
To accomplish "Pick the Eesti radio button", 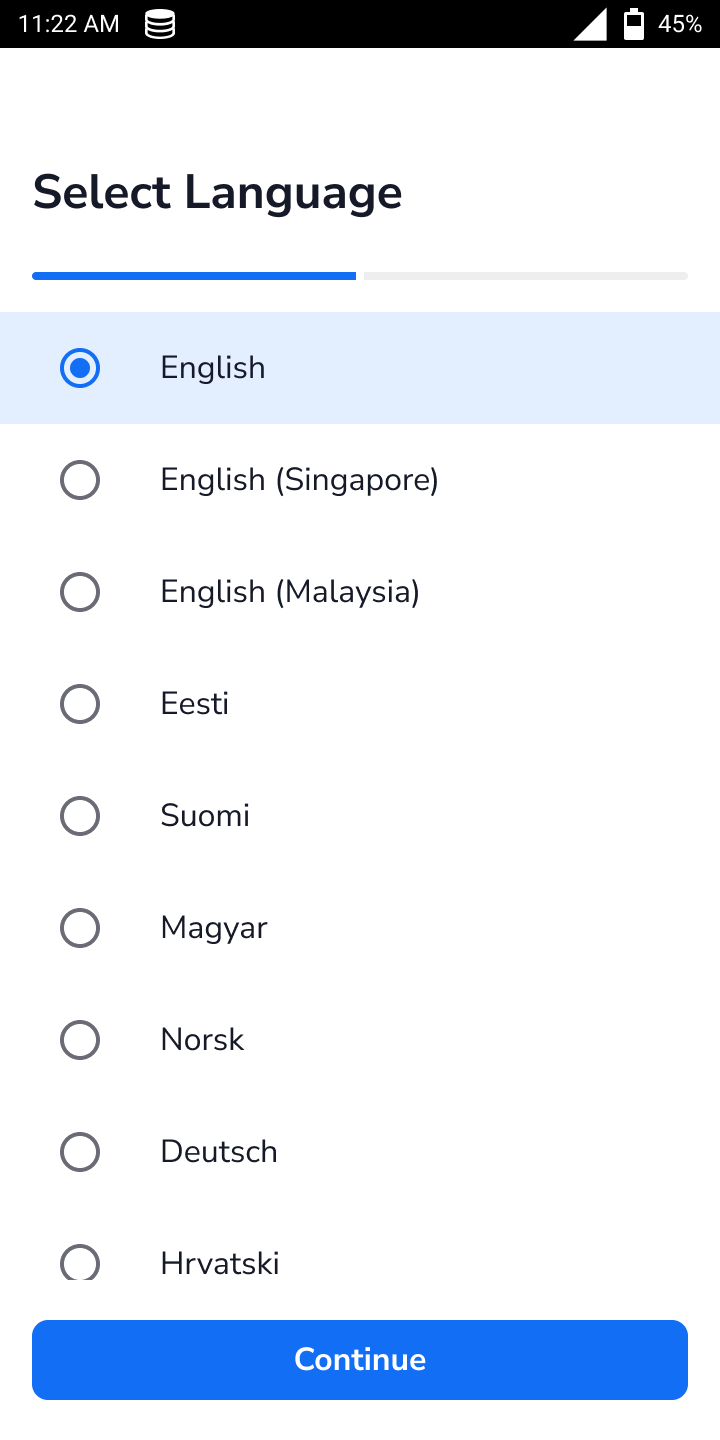I will pos(80,704).
